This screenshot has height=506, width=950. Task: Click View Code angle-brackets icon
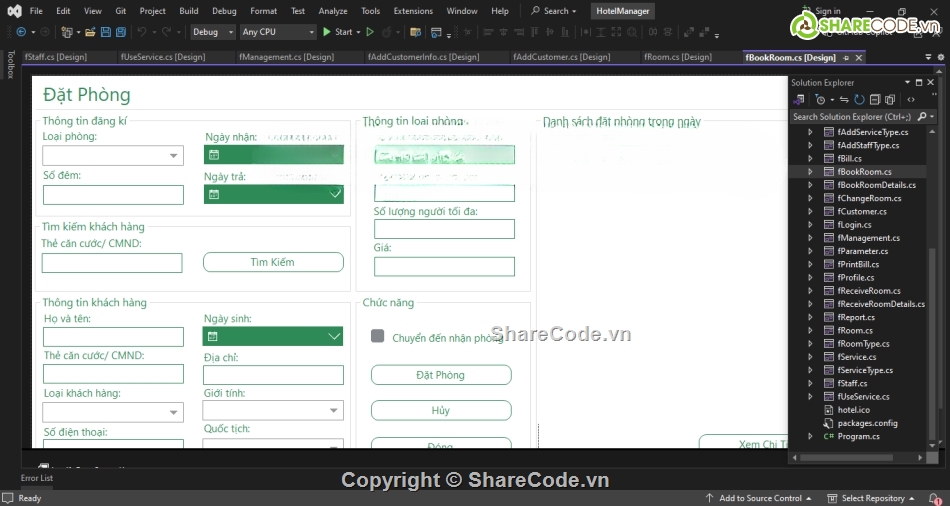pyautogui.click(x=911, y=99)
